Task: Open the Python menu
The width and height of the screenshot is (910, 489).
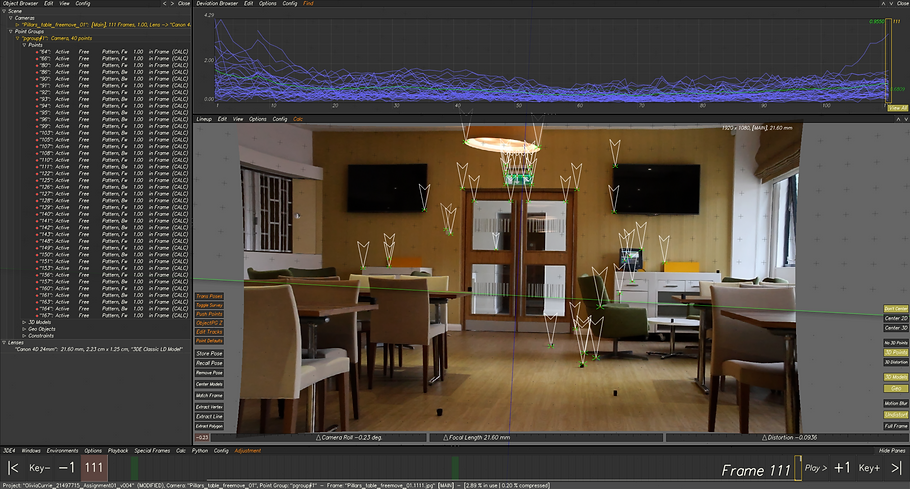Action: coord(200,451)
